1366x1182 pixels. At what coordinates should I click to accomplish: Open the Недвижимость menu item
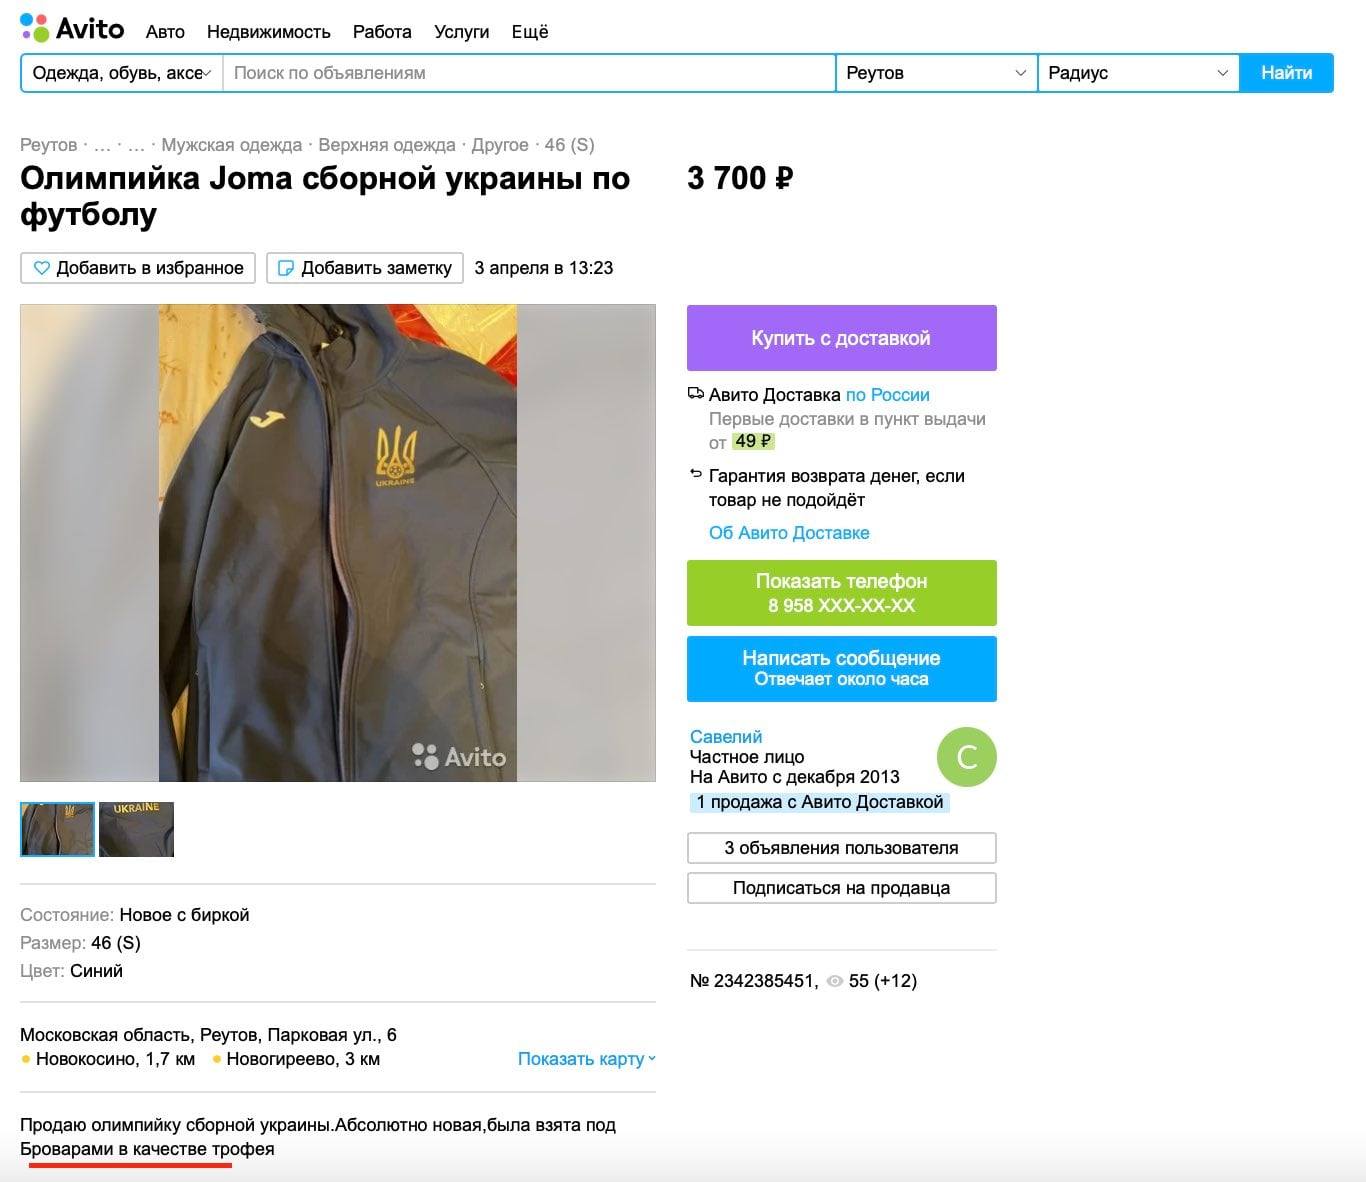pyautogui.click(x=268, y=32)
